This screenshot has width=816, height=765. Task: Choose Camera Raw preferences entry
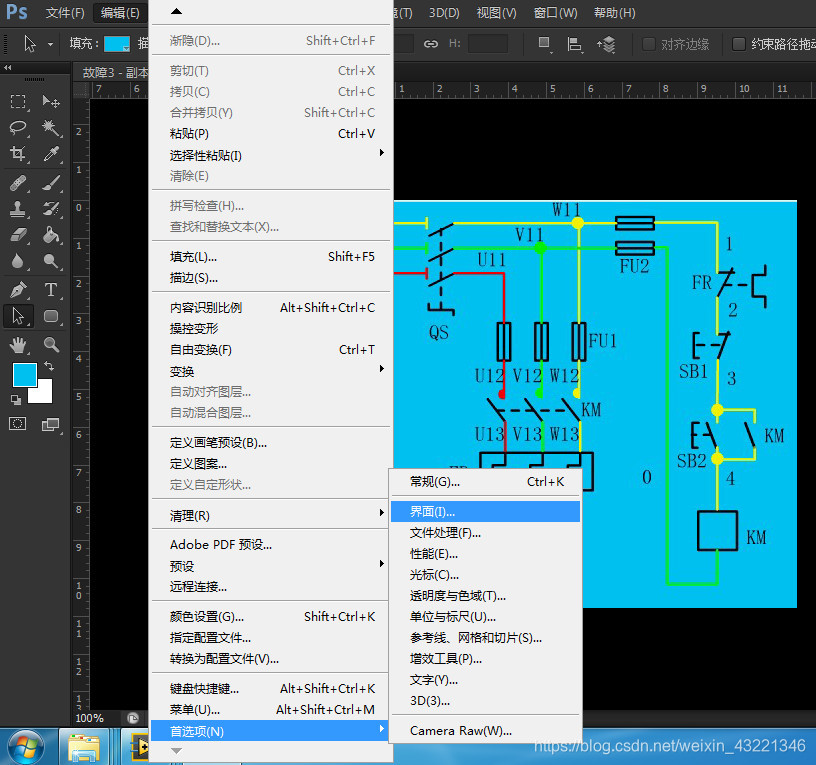pos(486,731)
